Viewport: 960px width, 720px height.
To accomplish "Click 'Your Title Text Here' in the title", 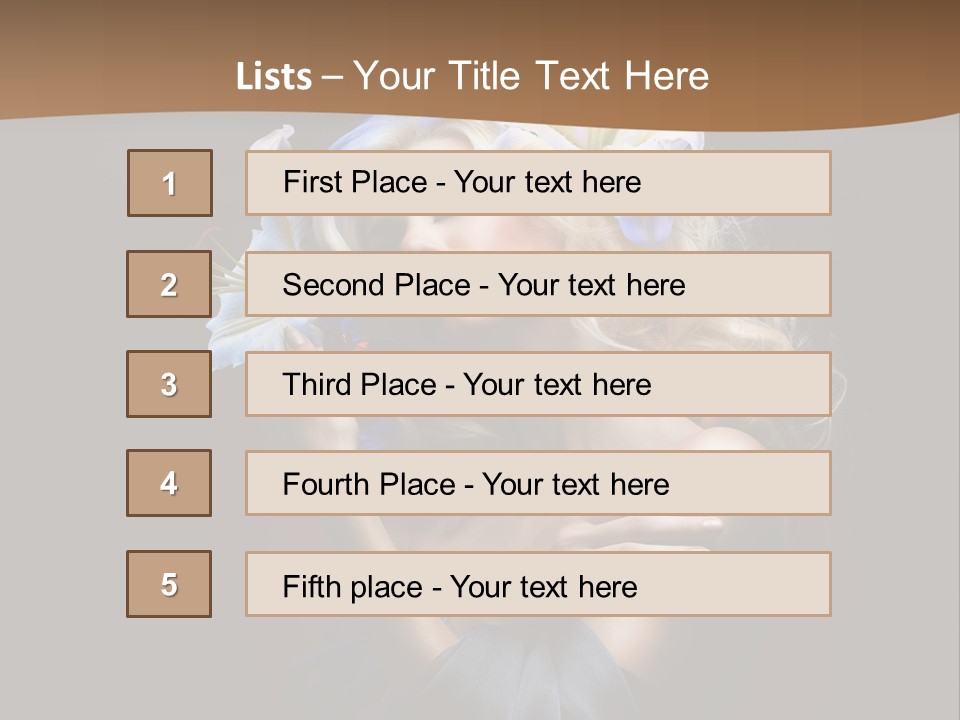I will (x=531, y=76).
